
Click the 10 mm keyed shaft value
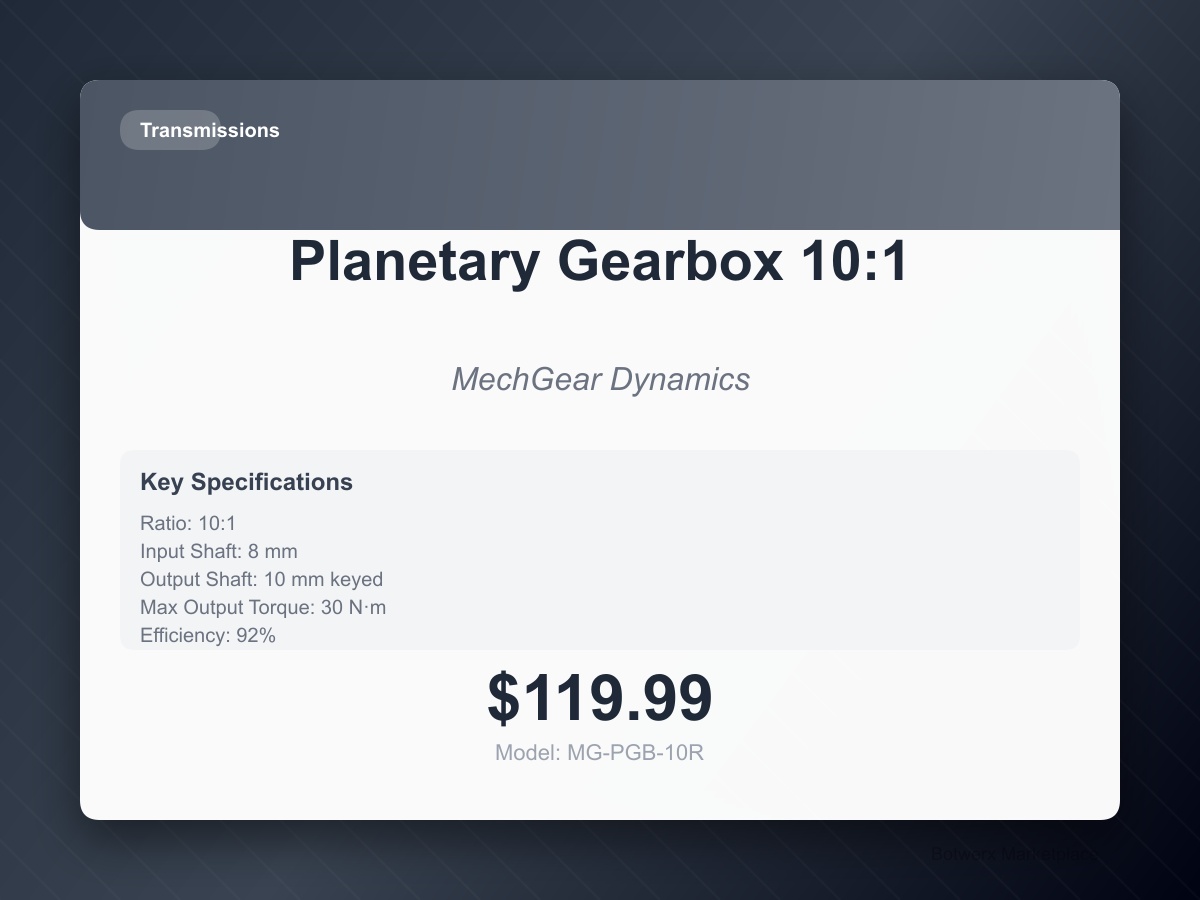click(323, 579)
